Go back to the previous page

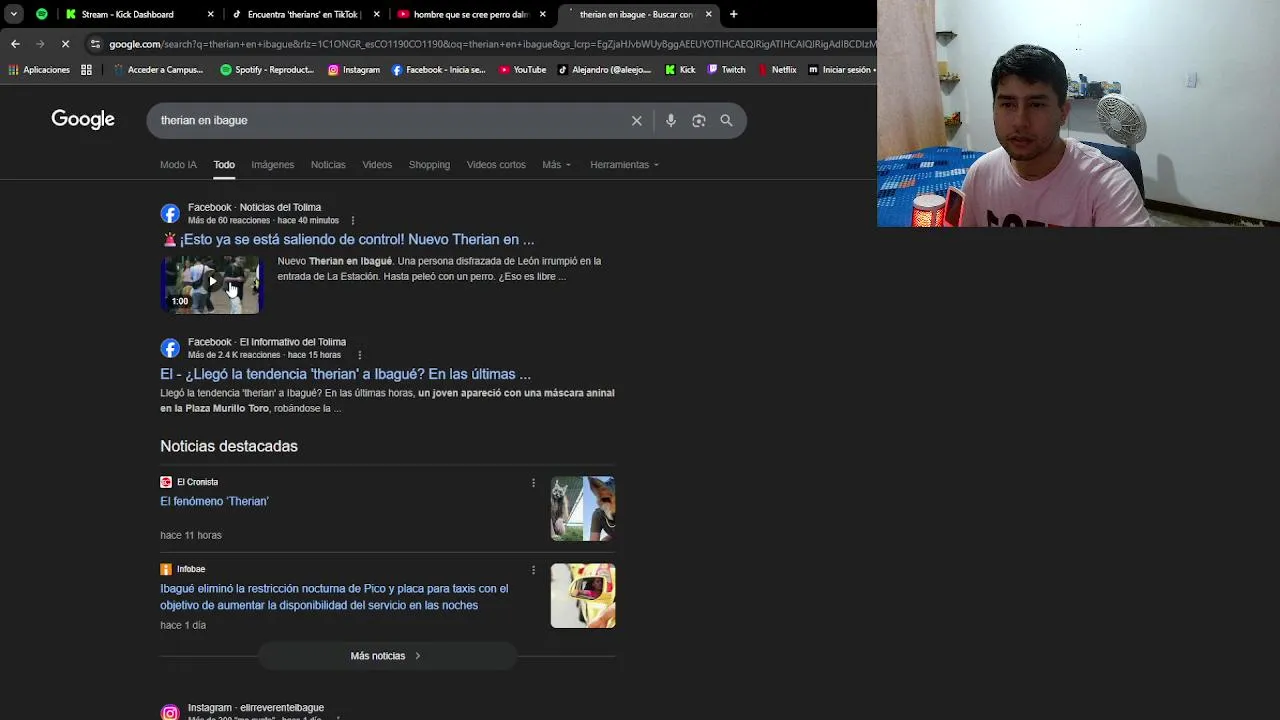15,44
